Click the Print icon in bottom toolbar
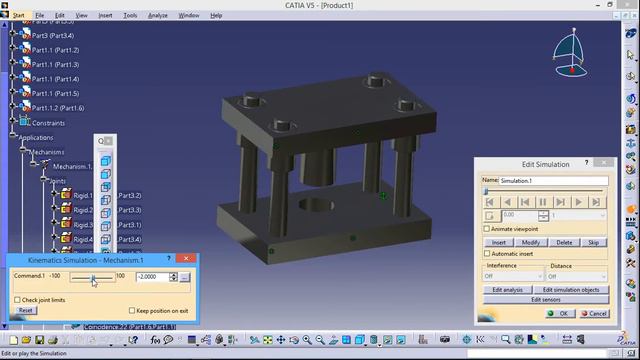The width and height of the screenshot is (640, 360). click(x=52, y=340)
